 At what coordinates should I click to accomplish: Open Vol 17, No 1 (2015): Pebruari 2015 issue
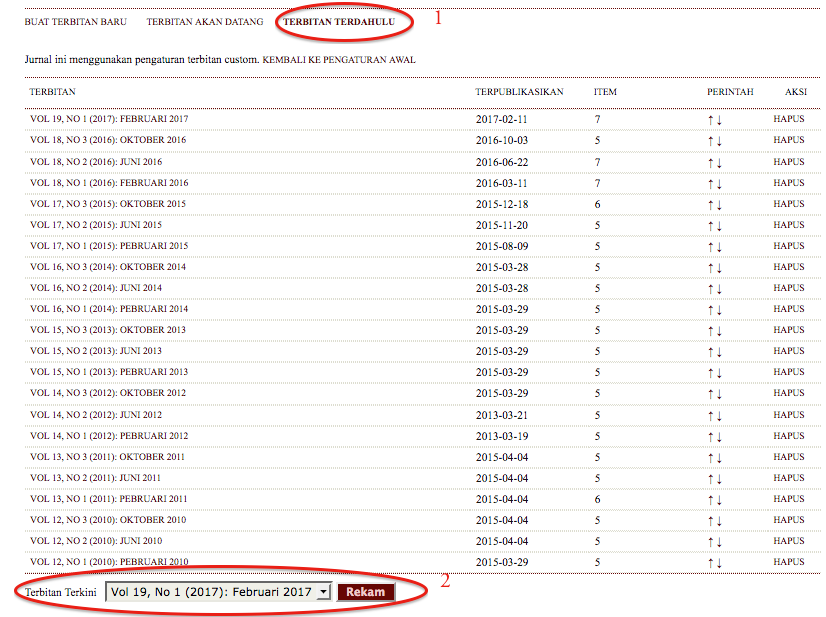pyautogui.click(x=109, y=246)
